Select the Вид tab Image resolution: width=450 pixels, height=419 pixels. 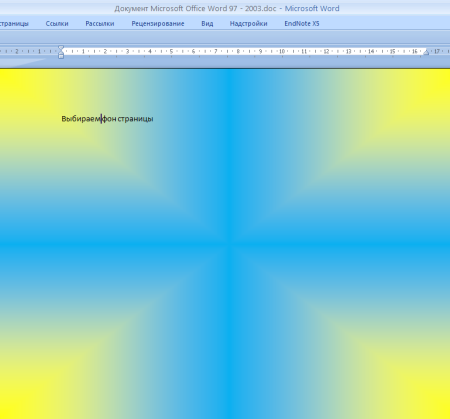click(x=207, y=24)
